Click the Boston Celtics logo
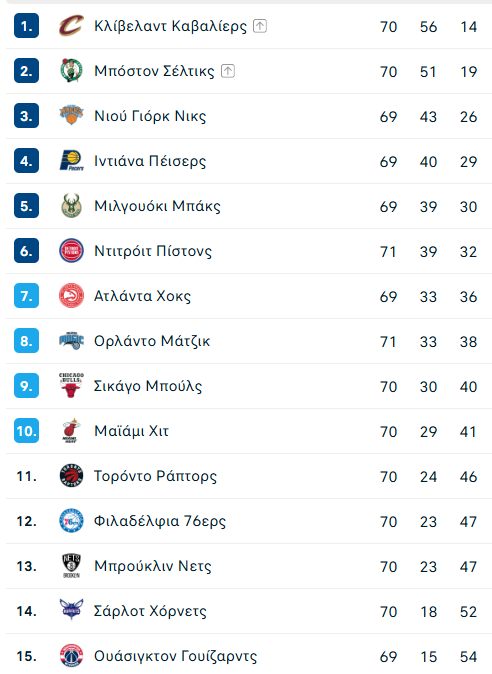This screenshot has width=492, height=674. coord(71,70)
